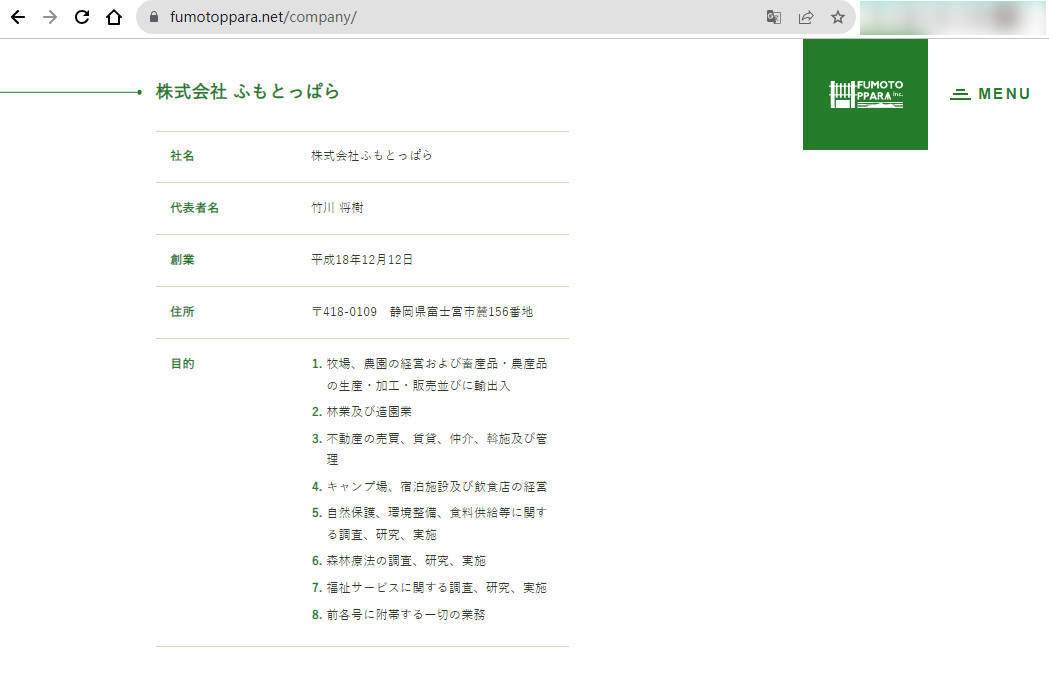Click the address text 〒418-0109

click(x=344, y=312)
